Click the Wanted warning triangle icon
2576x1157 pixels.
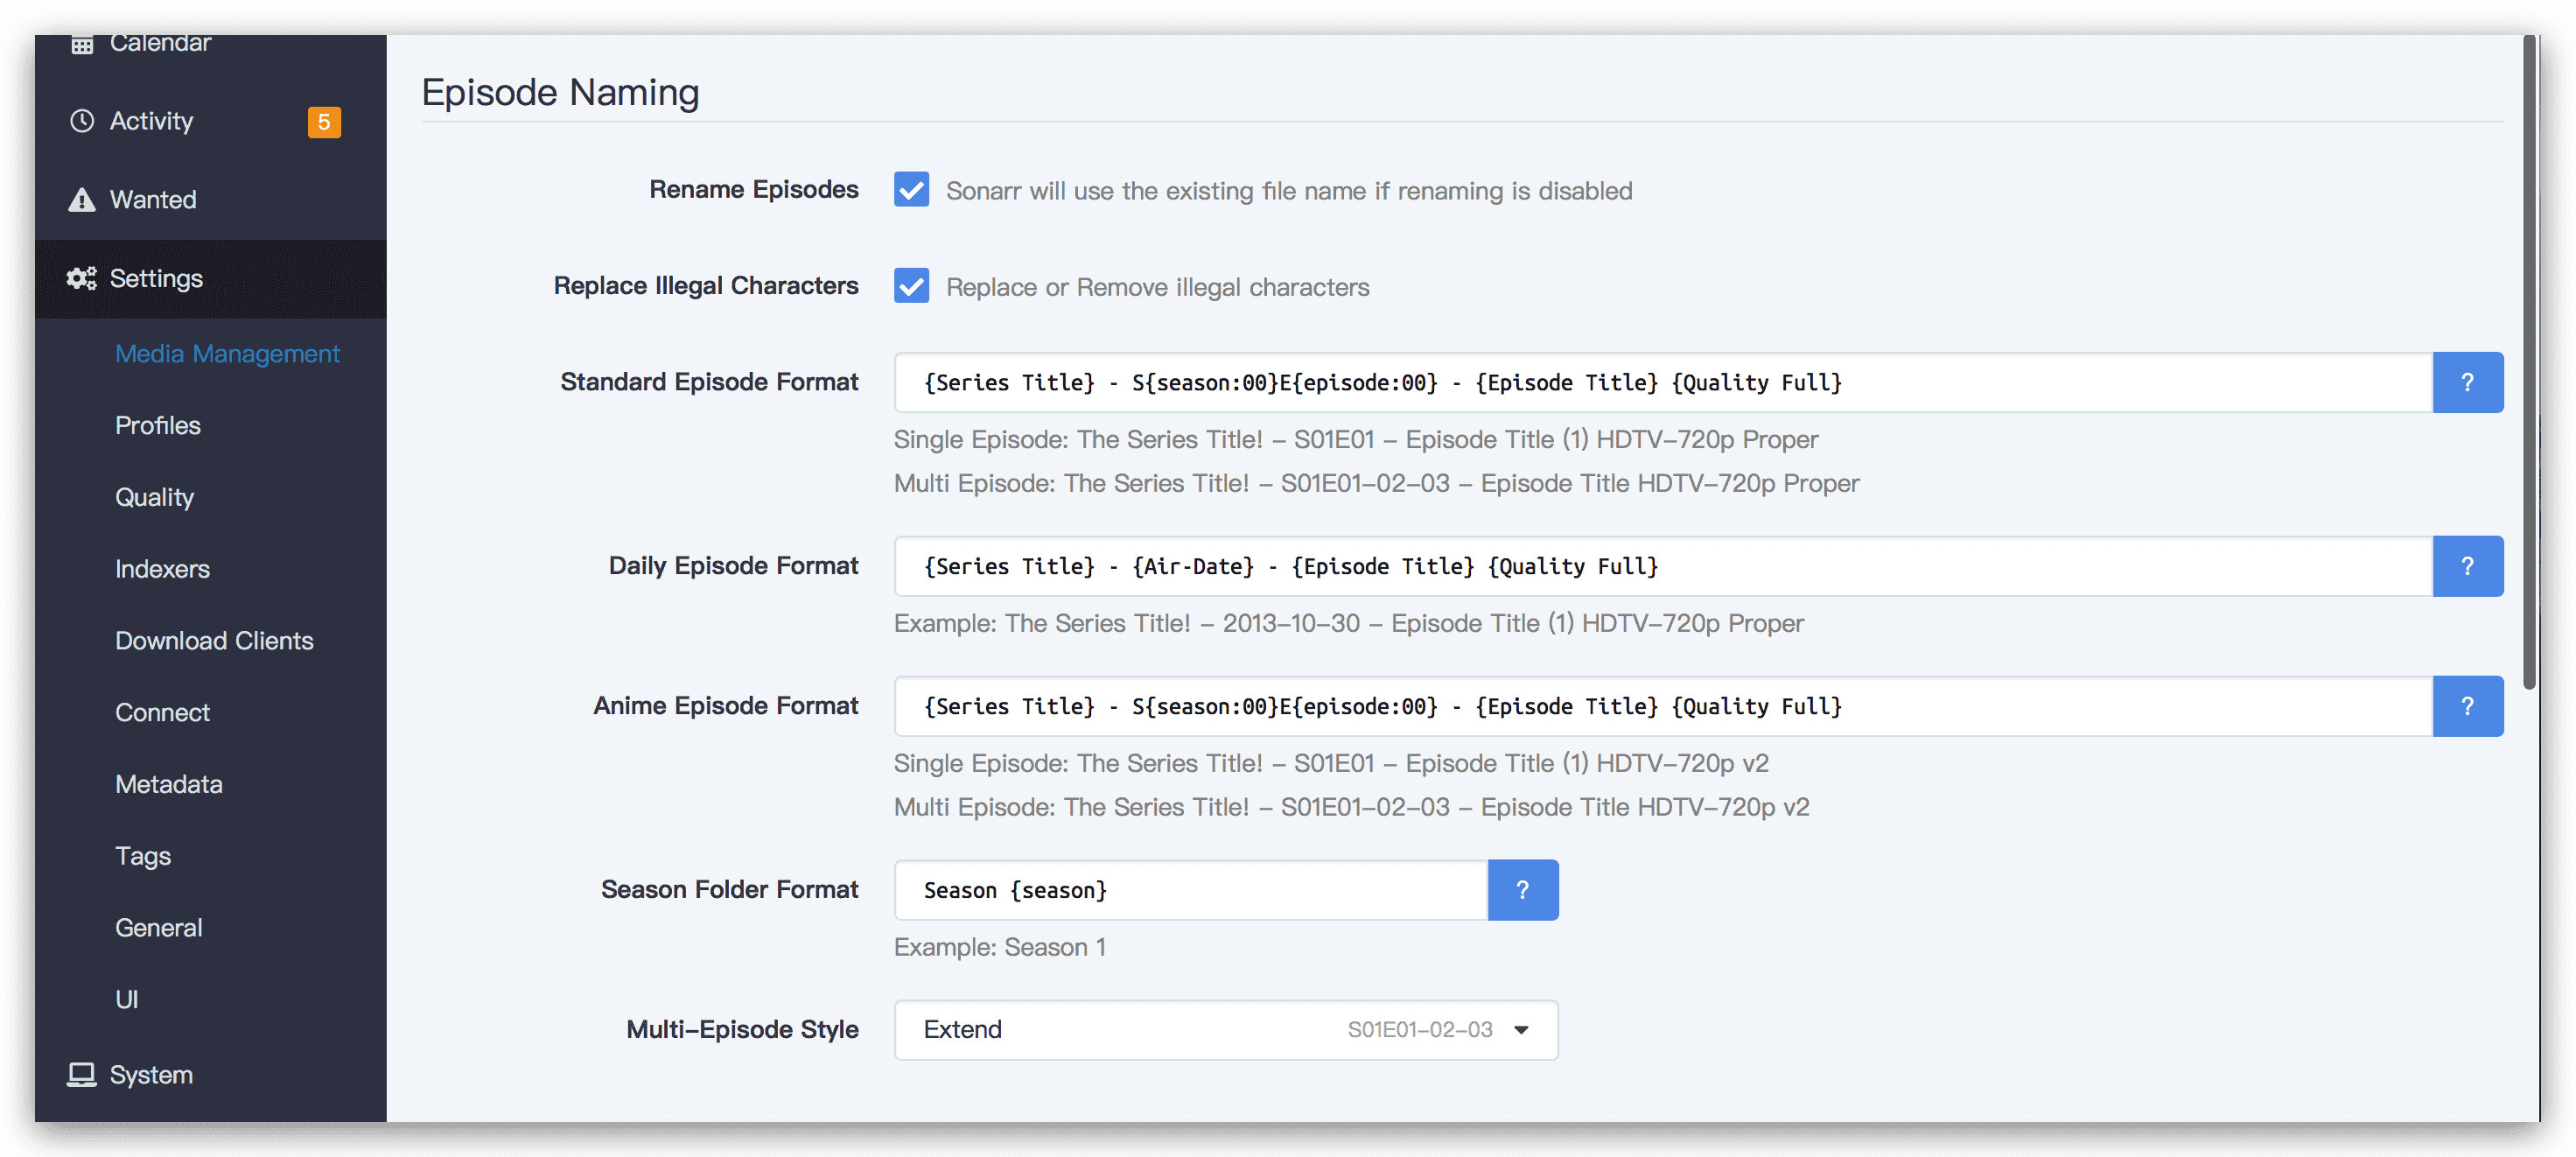pyautogui.click(x=82, y=200)
